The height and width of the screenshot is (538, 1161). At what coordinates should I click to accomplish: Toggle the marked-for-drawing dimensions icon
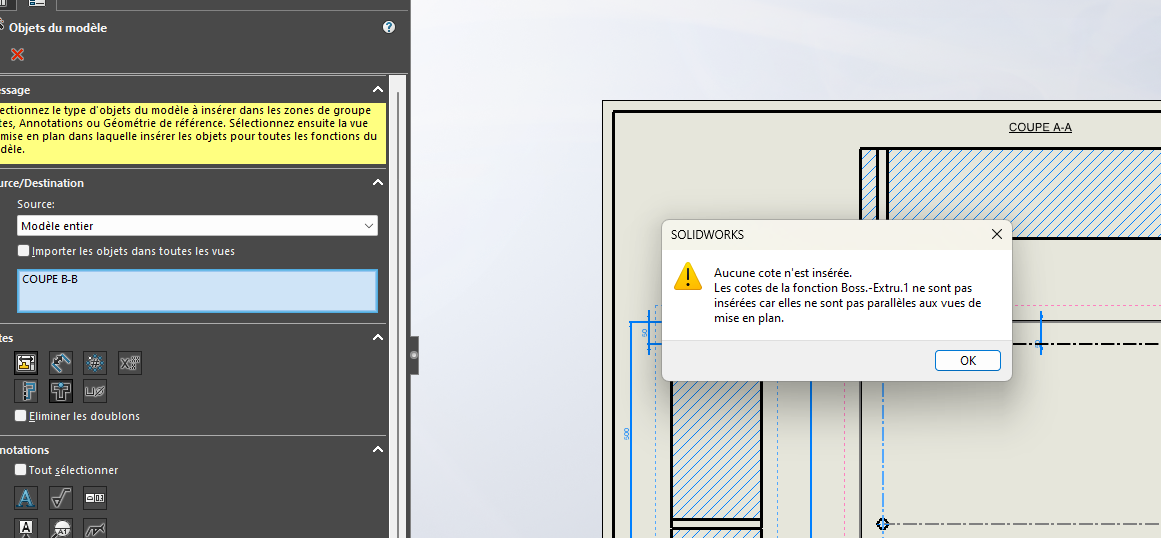coord(26,362)
